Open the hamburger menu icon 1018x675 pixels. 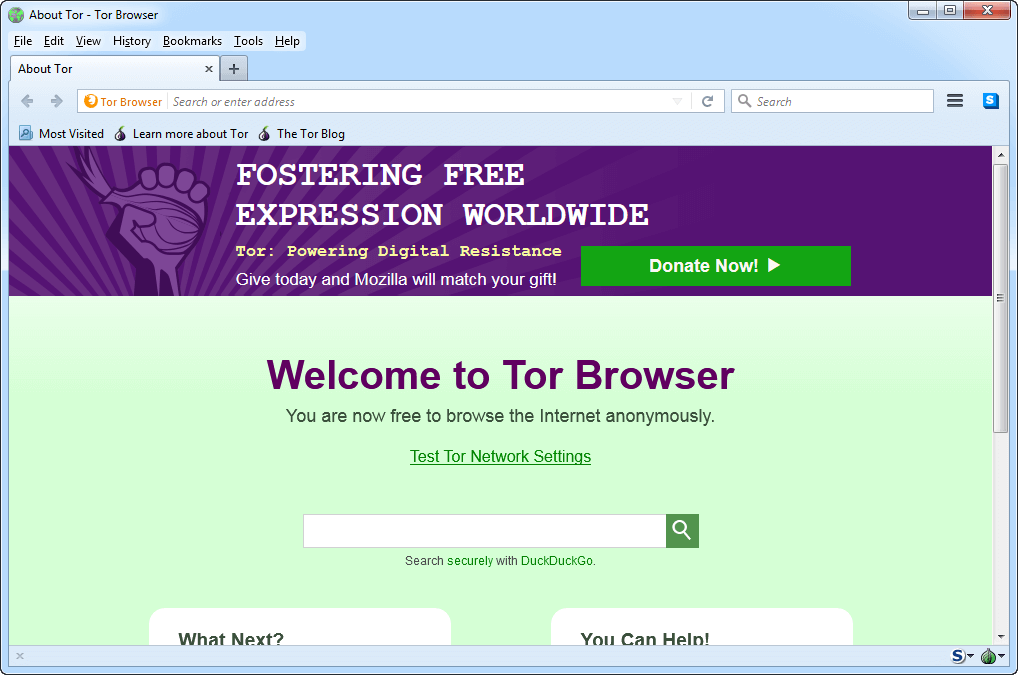click(954, 101)
